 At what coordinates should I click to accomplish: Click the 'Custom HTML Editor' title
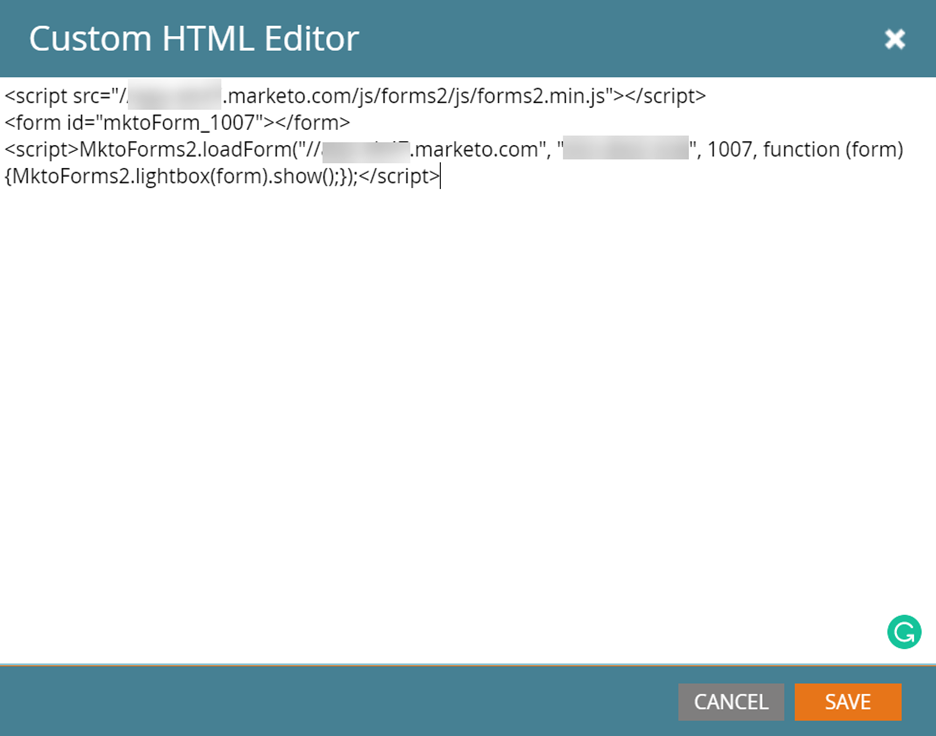click(194, 39)
